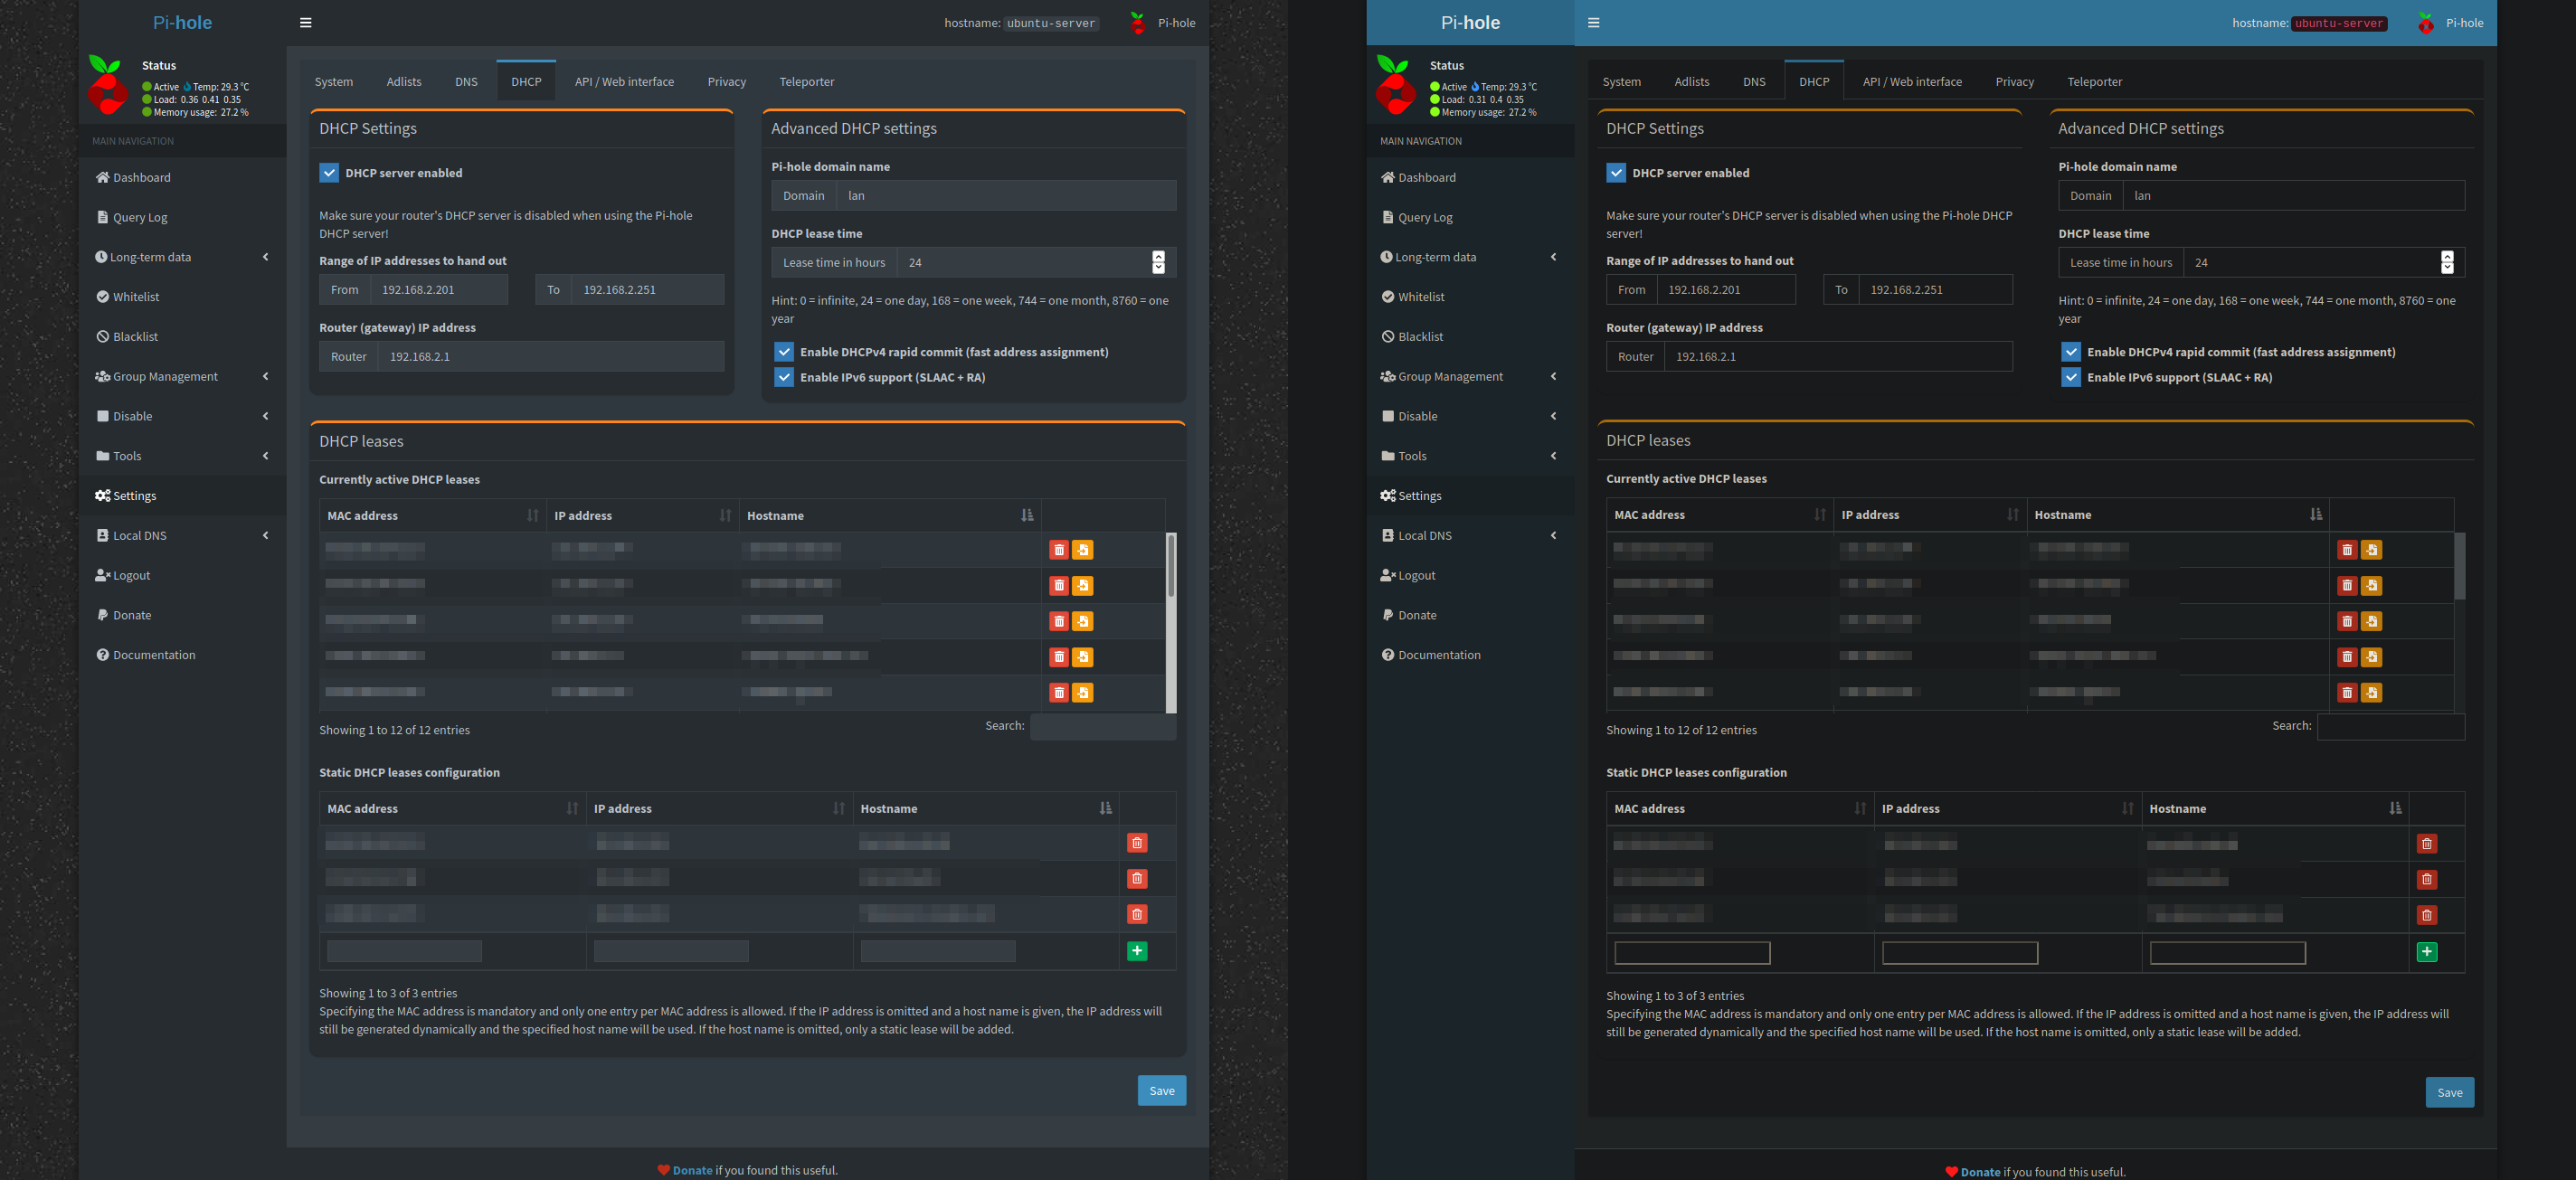Click Pi-hole title in left window header
Image resolution: width=2576 pixels, height=1180 pixels.
(182, 23)
